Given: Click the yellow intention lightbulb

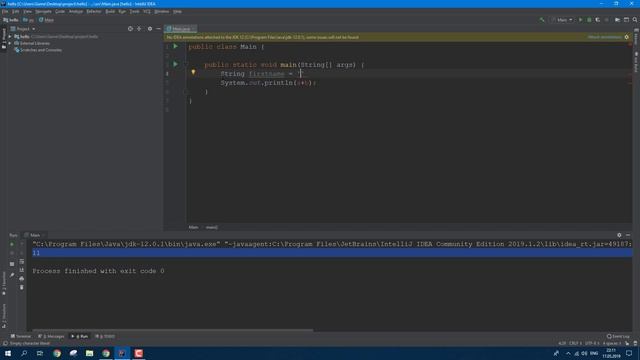Looking at the screenshot, I should (x=193, y=72).
